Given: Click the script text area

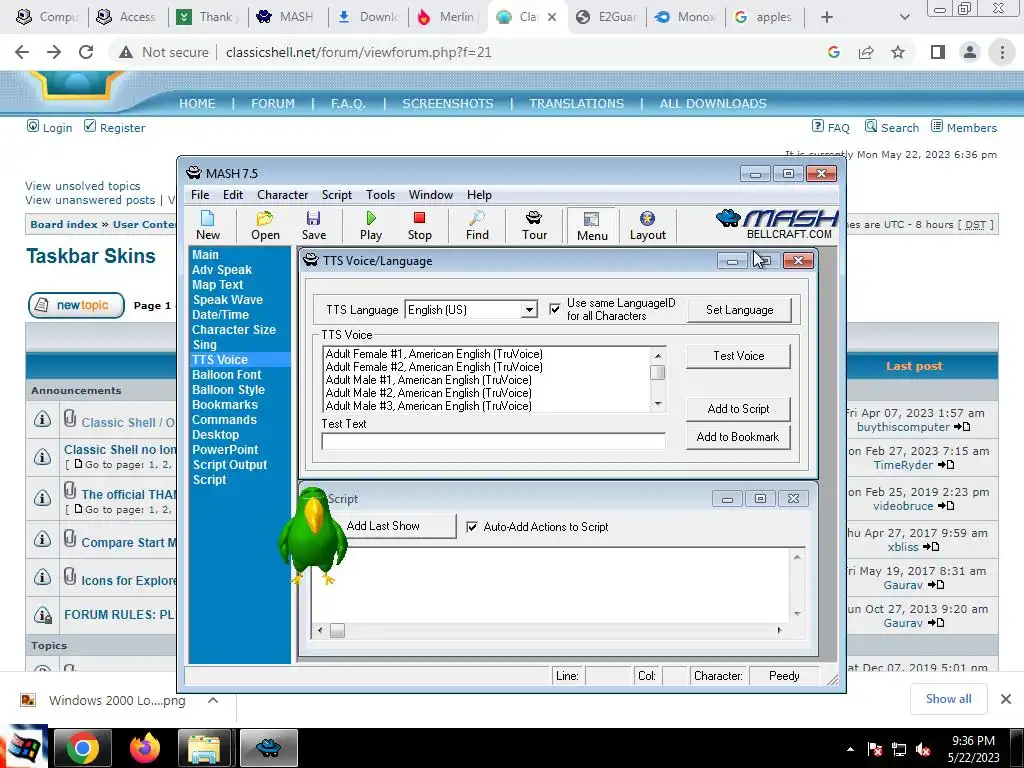Looking at the screenshot, I should point(552,584).
